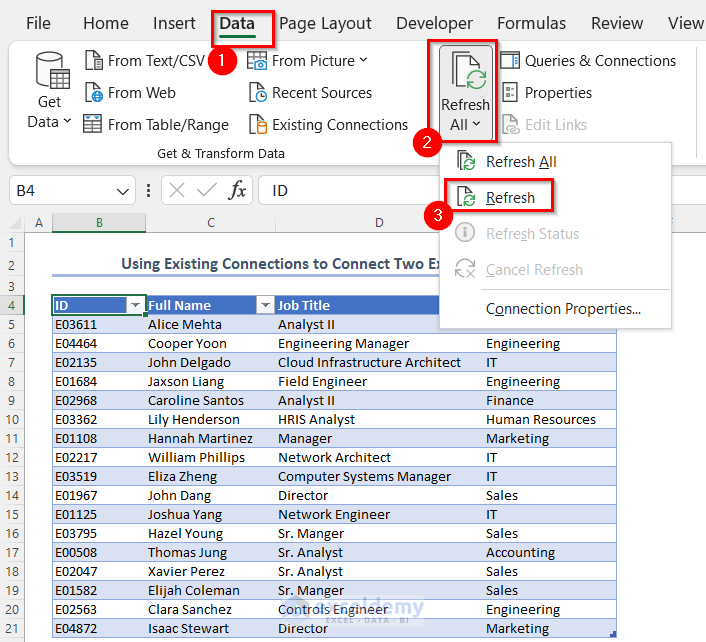
Task: Open Recent Sources
Action: tap(311, 93)
